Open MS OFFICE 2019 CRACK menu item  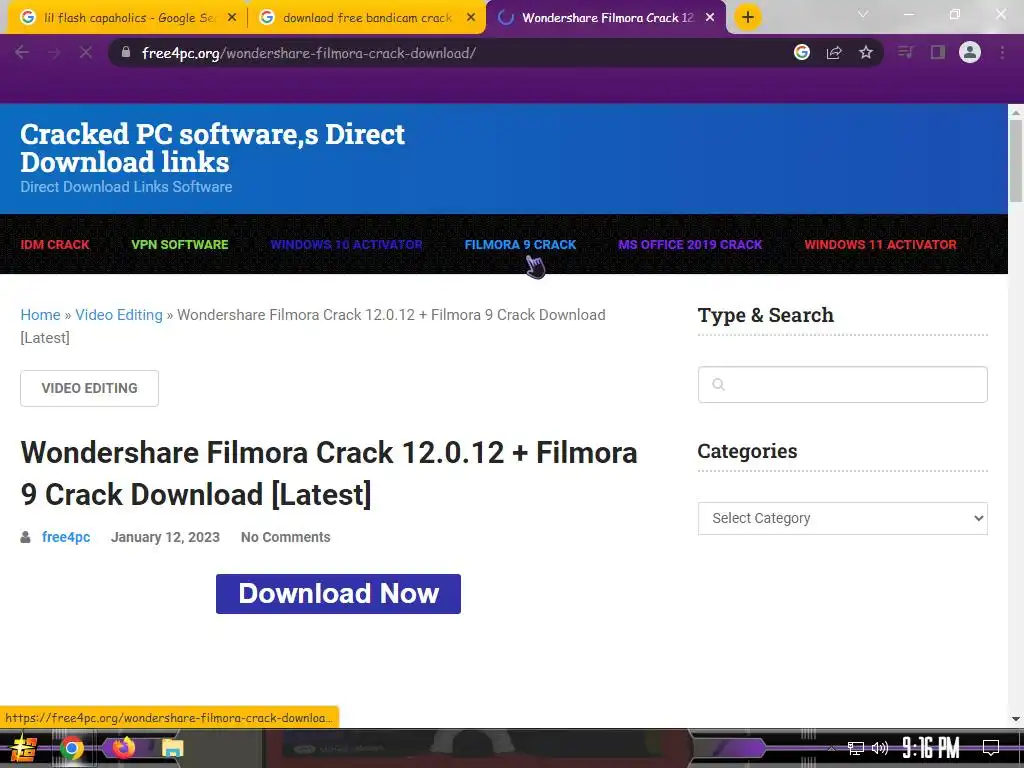(x=690, y=245)
